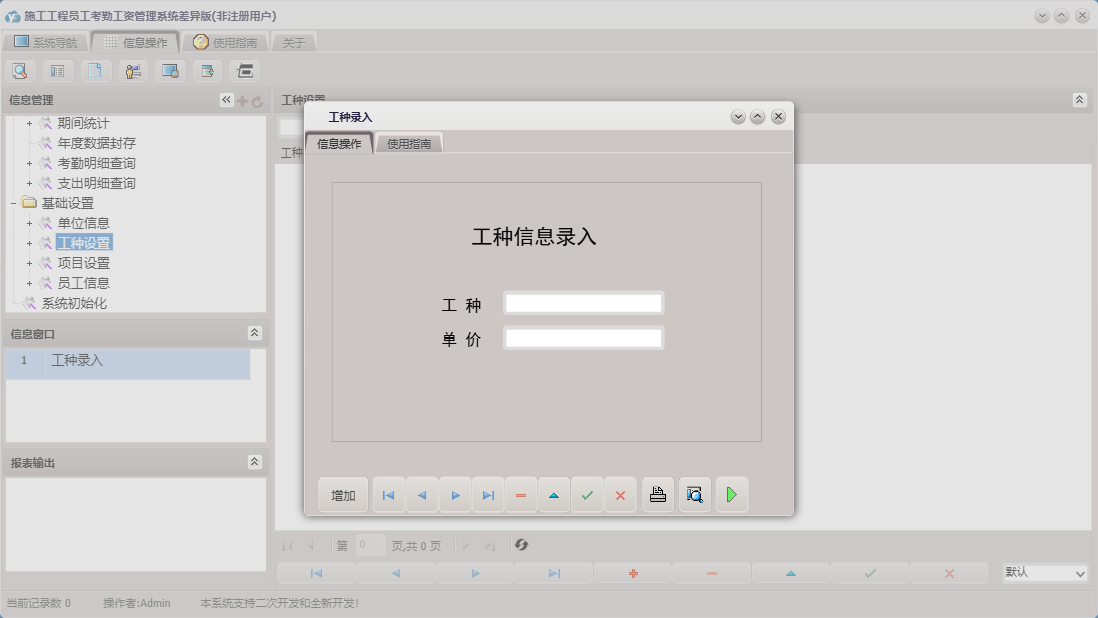Click the plus icon in 信息管理 header
This screenshot has height=618, width=1098.
[242, 101]
